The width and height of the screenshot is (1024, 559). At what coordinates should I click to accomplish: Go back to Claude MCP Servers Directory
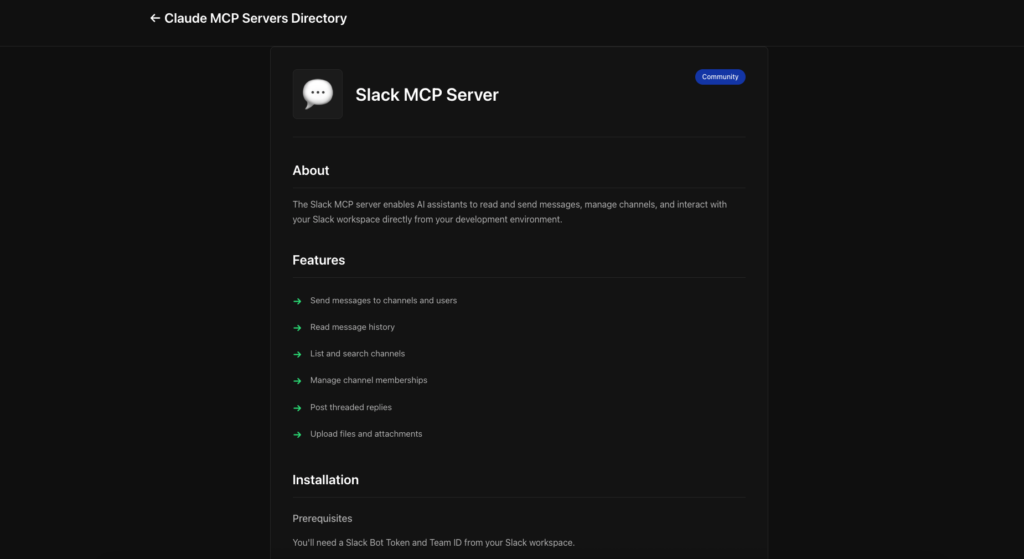point(255,18)
